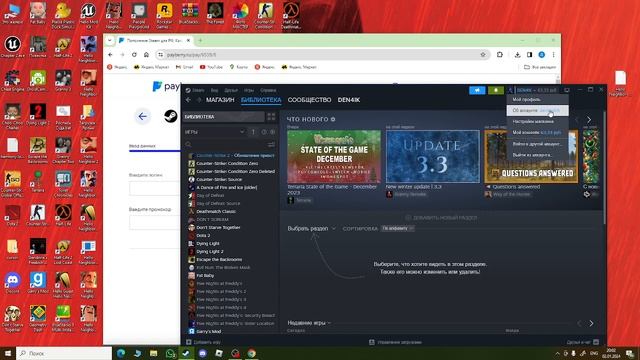640x360 pixels.
Task: Bookmark the page with Chrome star
Action: click(483, 55)
